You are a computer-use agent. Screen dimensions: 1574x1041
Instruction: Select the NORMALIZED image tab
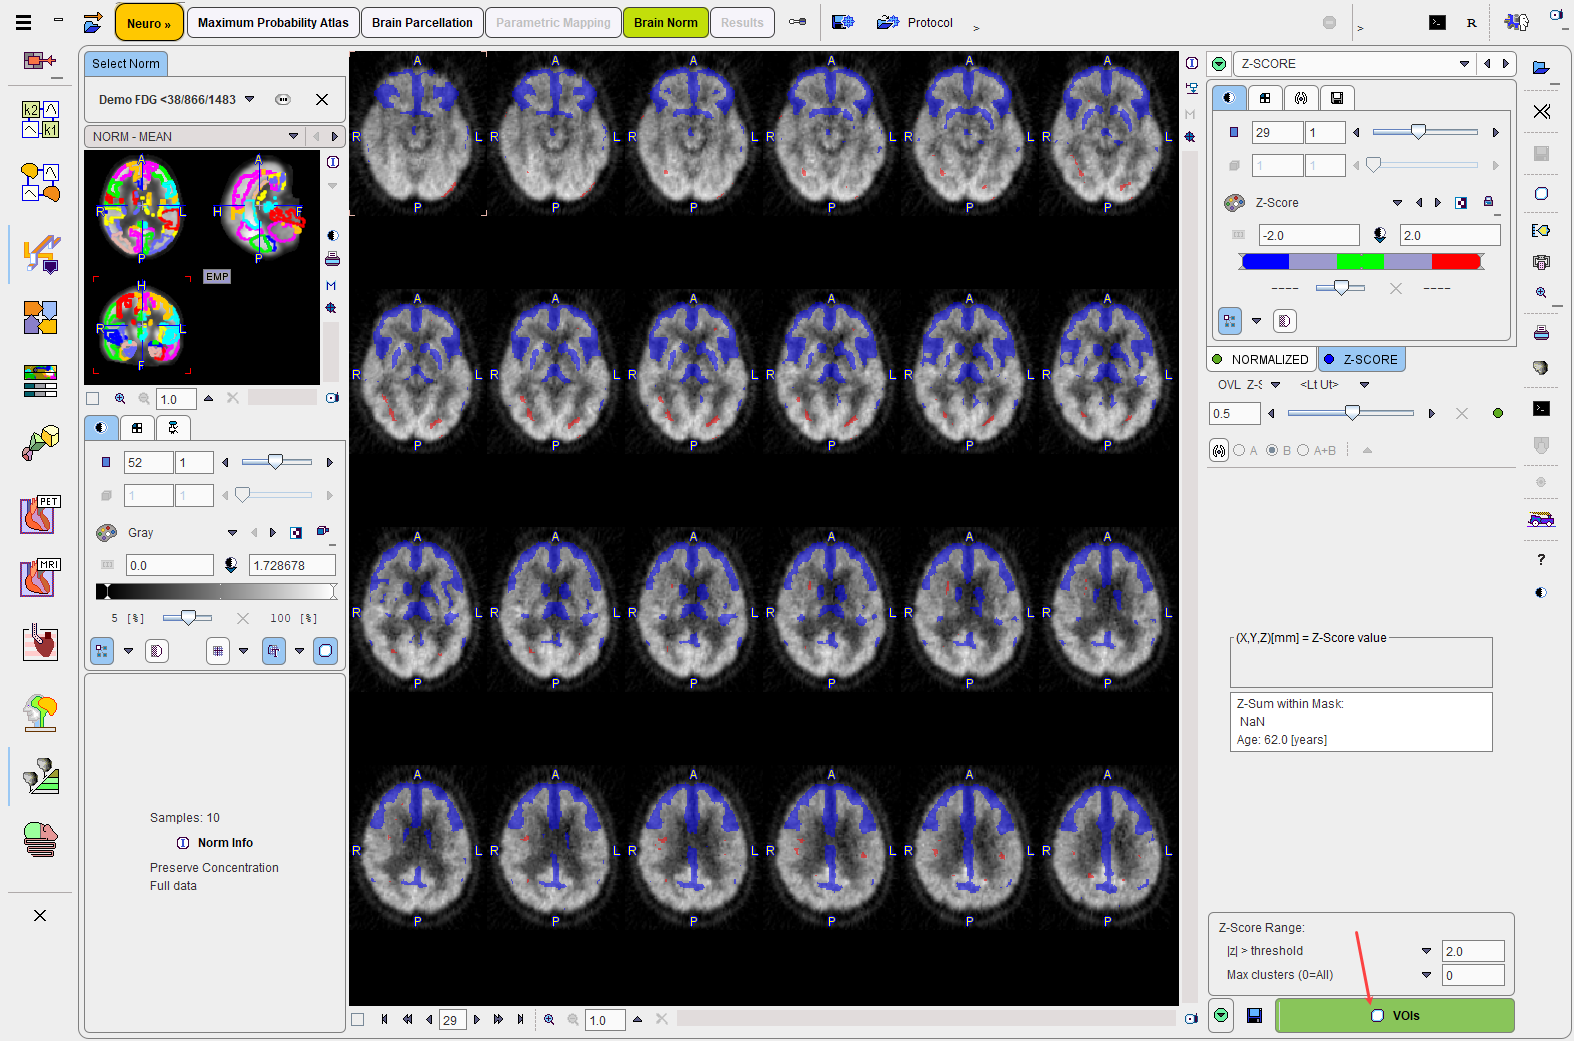(x=1261, y=359)
